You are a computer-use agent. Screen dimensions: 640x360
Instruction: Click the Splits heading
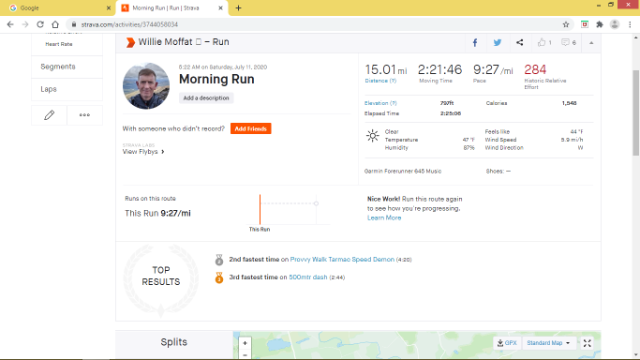tap(174, 342)
